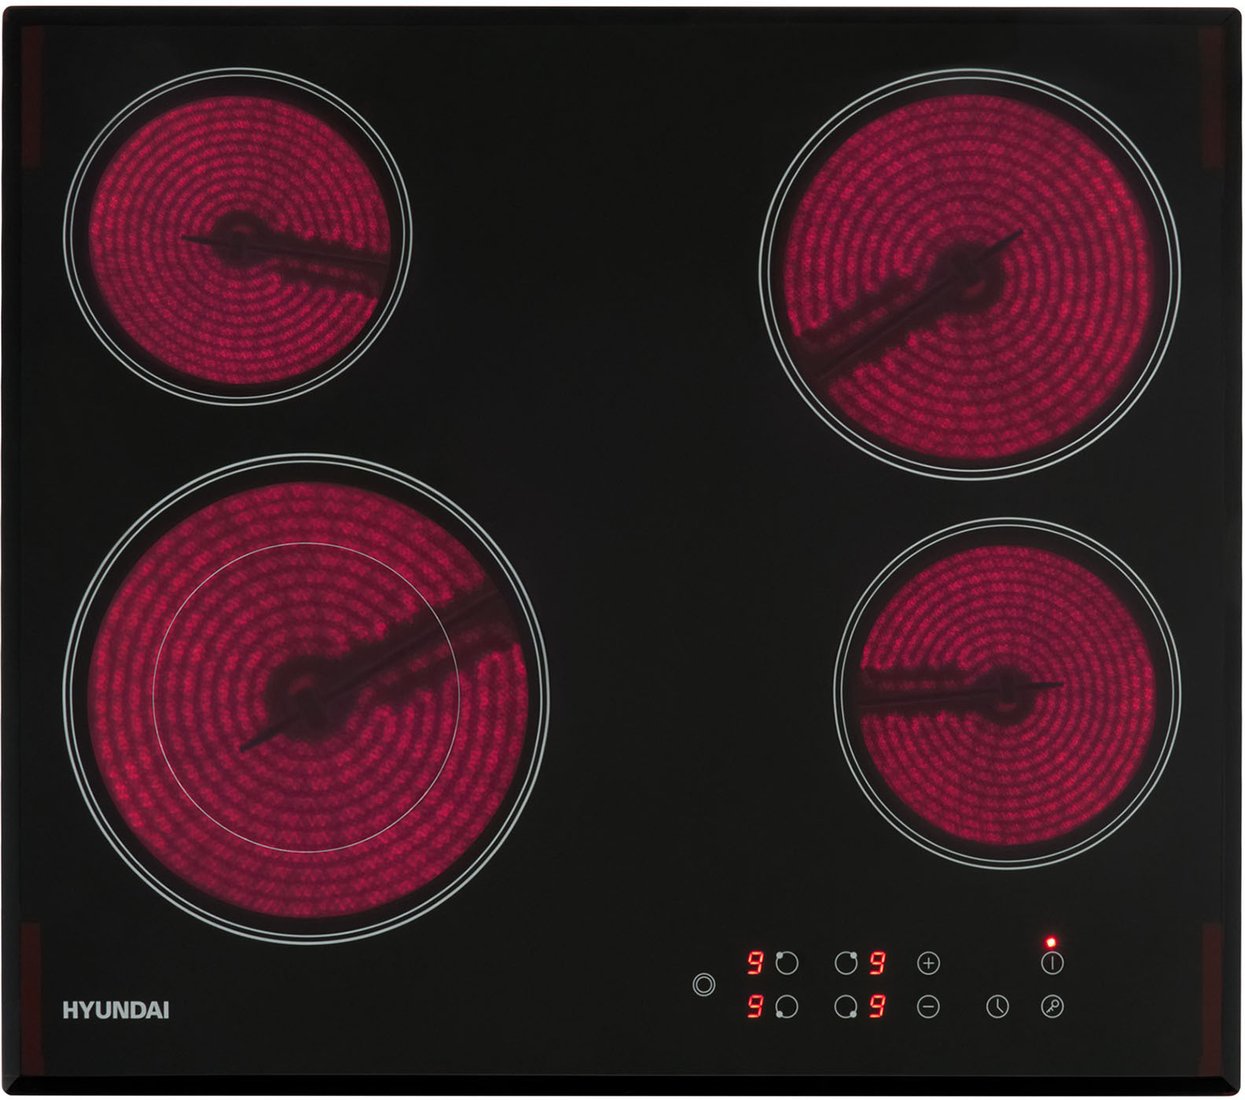Click the small top-left heating zone
The width and height of the screenshot is (1245, 1100).
point(237,238)
